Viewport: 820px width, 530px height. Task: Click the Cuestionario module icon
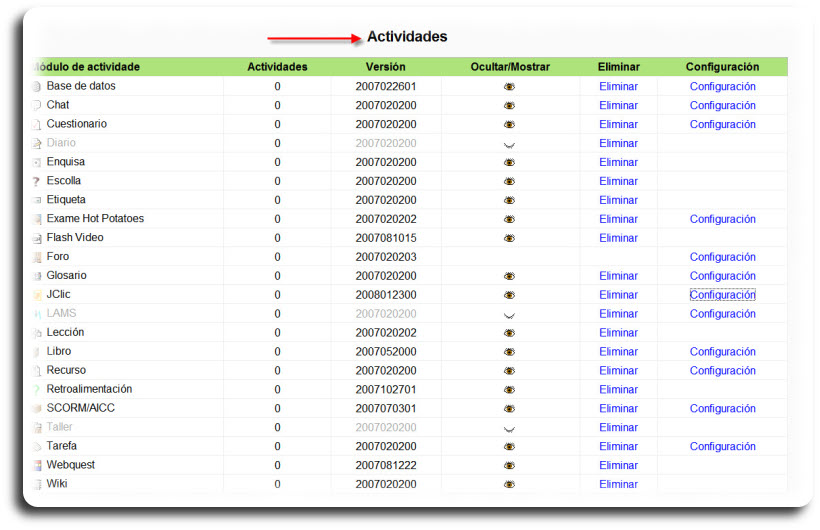coord(37,125)
